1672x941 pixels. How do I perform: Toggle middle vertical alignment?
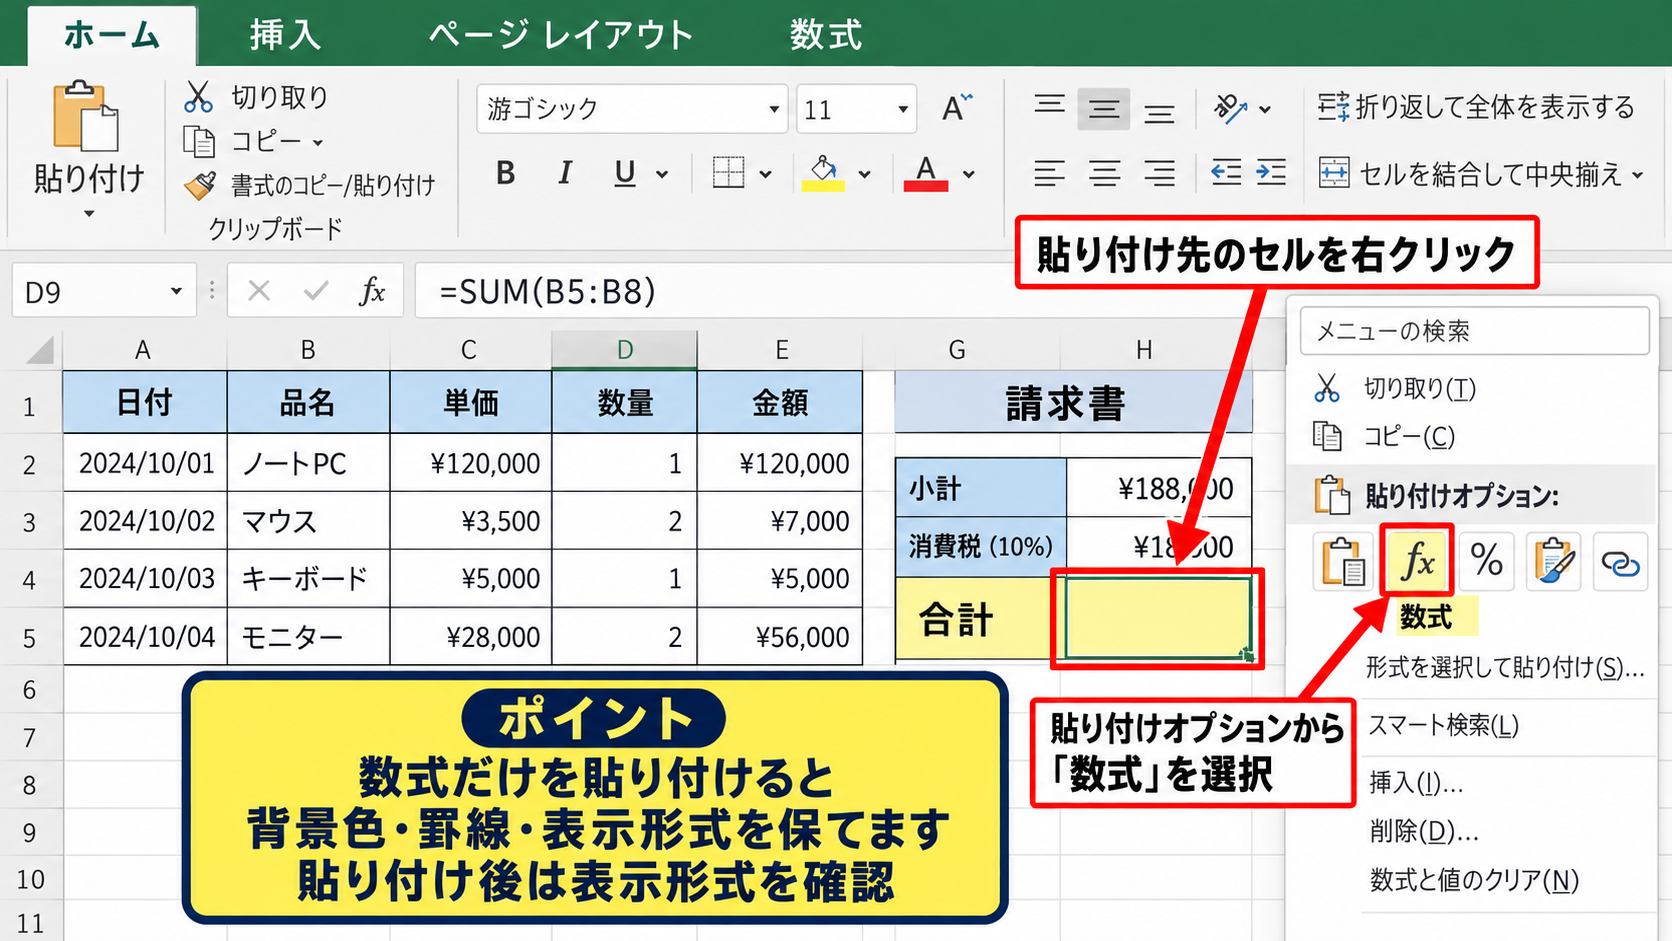(1104, 109)
